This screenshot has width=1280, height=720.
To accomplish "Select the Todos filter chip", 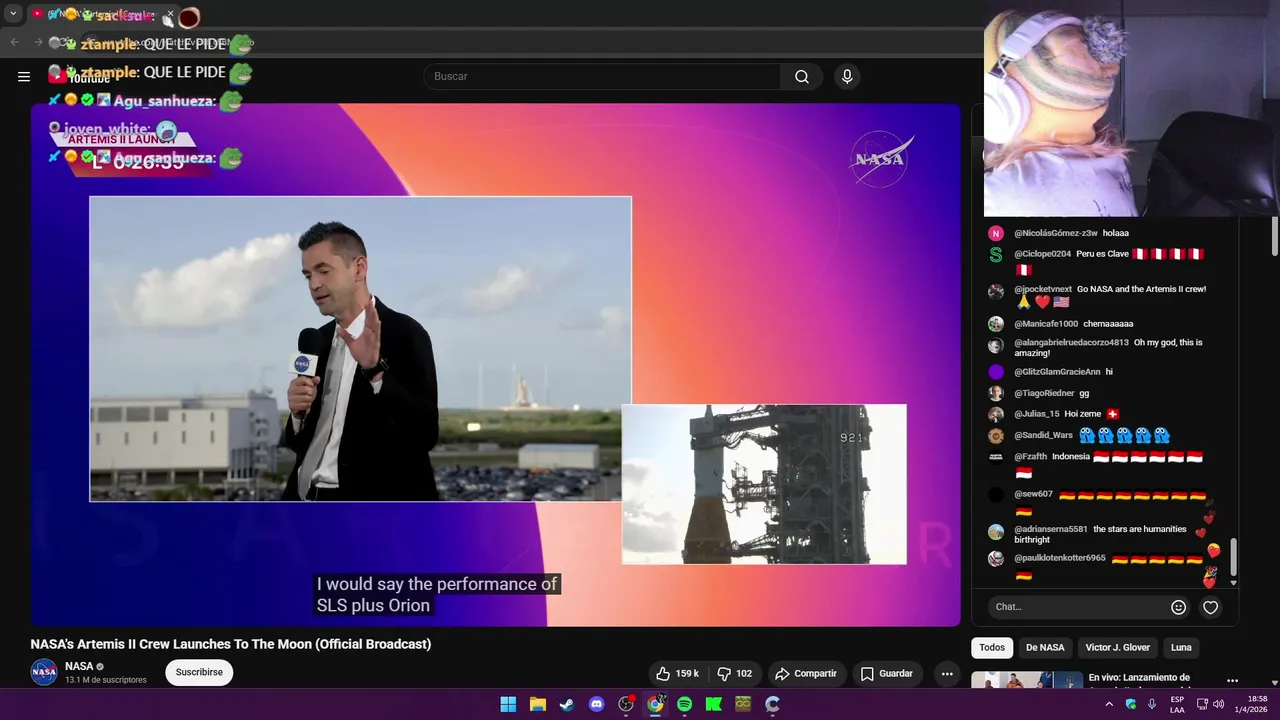I will point(992,648).
